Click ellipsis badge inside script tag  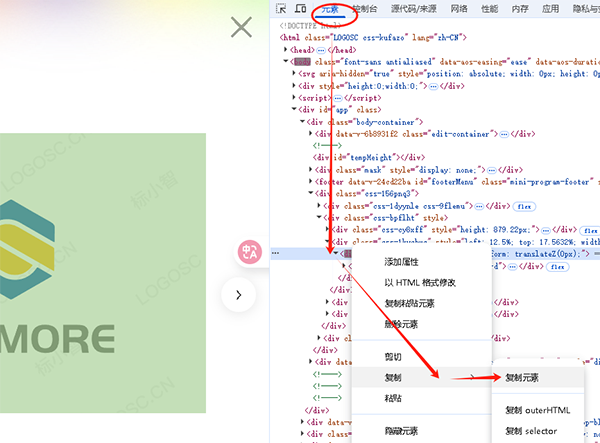coord(338,98)
